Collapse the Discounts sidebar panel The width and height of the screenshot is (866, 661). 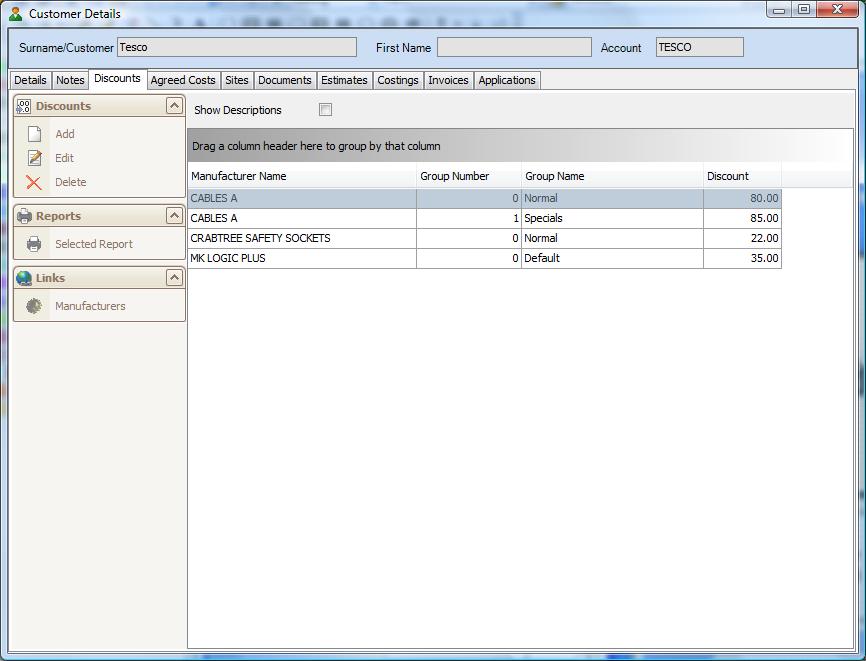pyautogui.click(x=174, y=106)
